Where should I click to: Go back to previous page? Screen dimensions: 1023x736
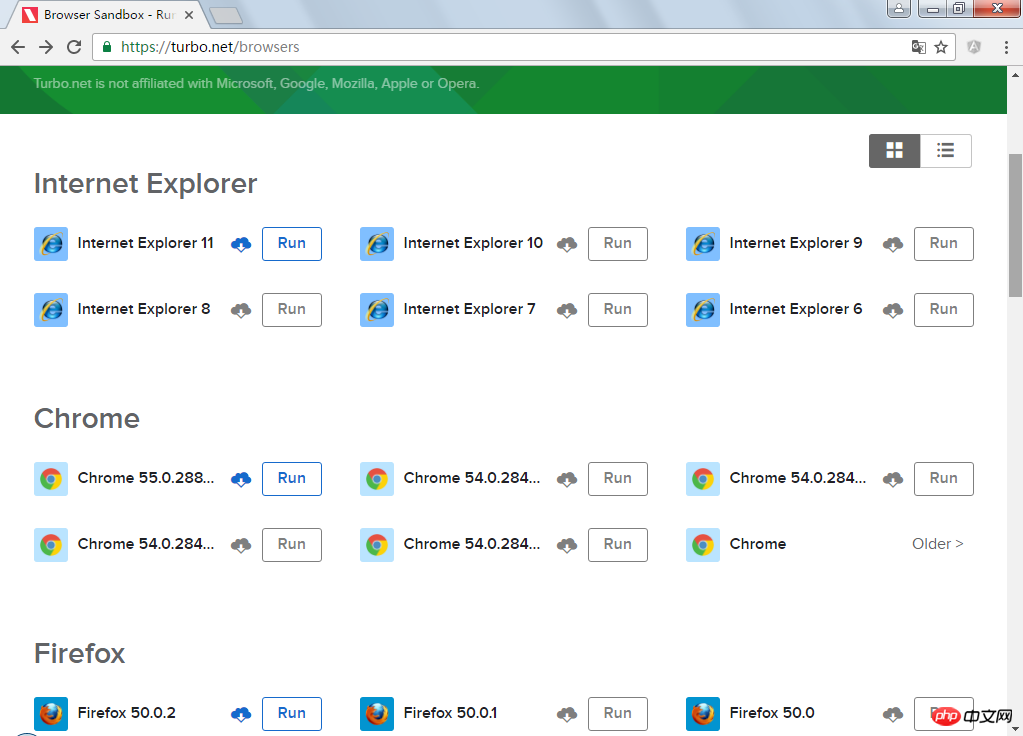point(18,47)
